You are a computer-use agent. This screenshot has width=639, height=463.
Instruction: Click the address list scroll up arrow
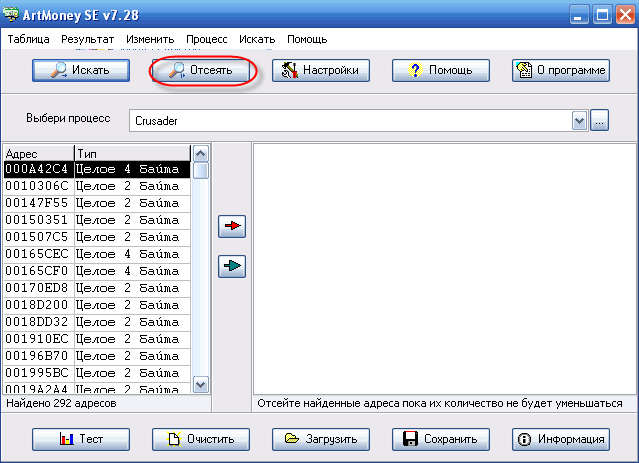pyautogui.click(x=201, y=154)
